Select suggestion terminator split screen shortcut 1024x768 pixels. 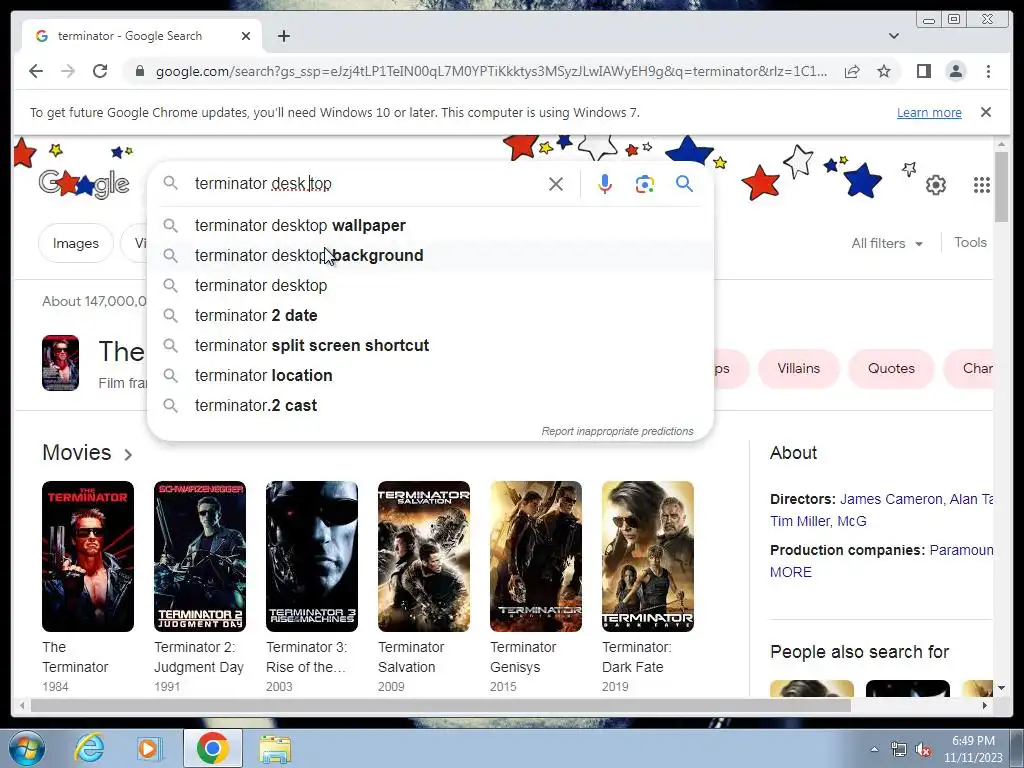click(430, 345)
